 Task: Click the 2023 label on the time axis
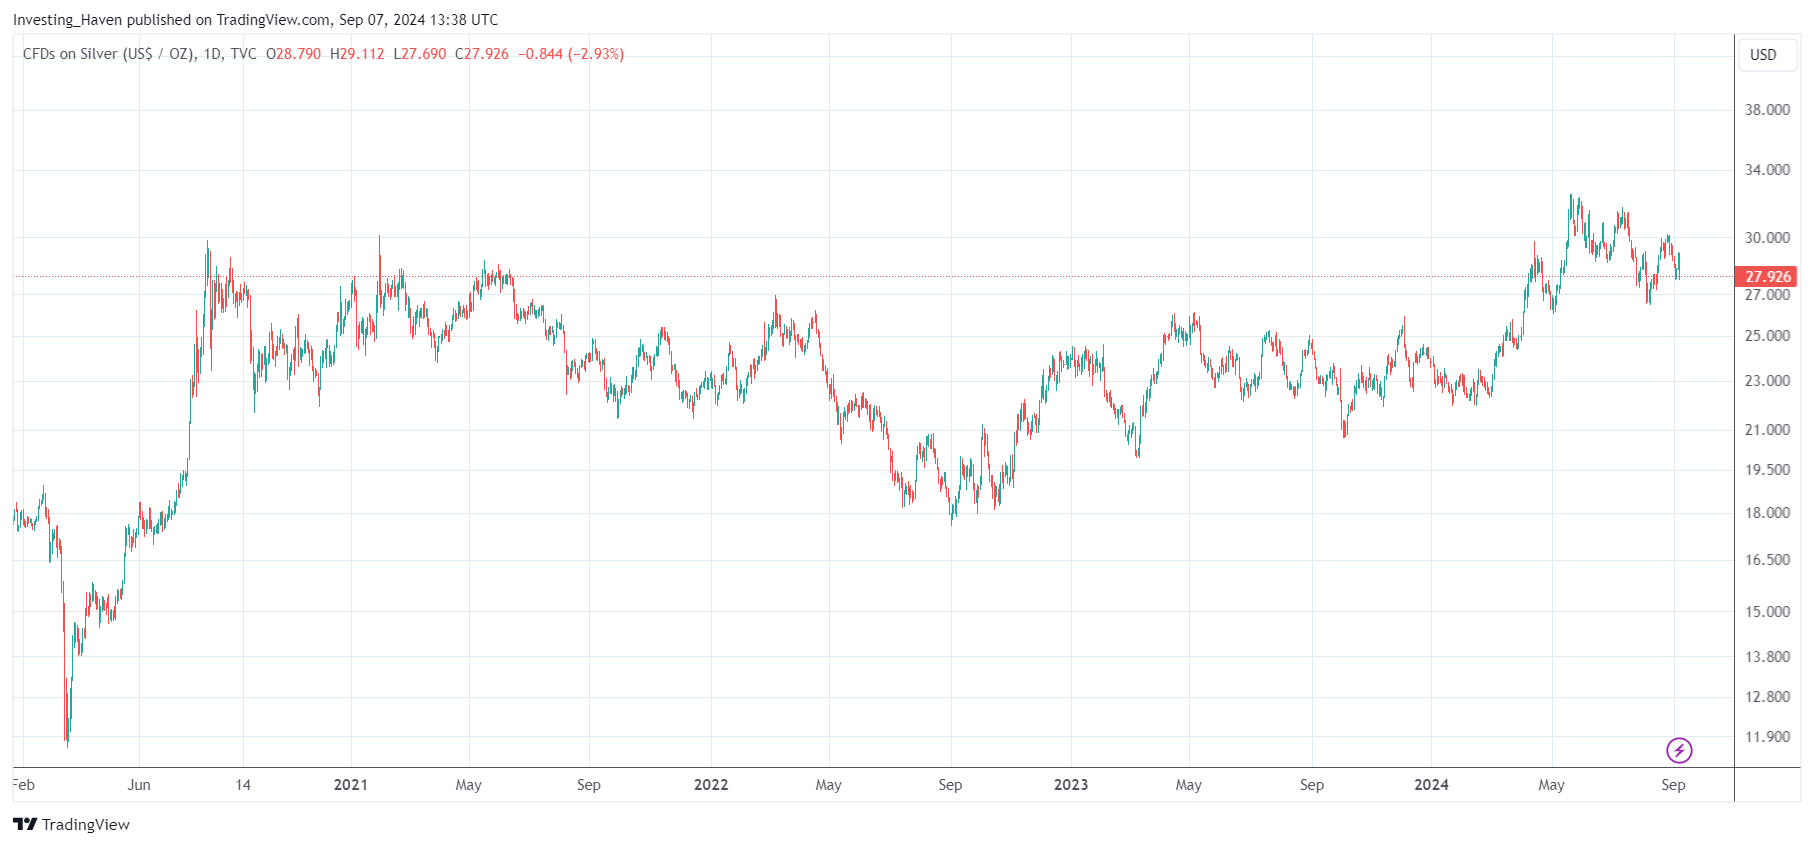coord(1071,785)
